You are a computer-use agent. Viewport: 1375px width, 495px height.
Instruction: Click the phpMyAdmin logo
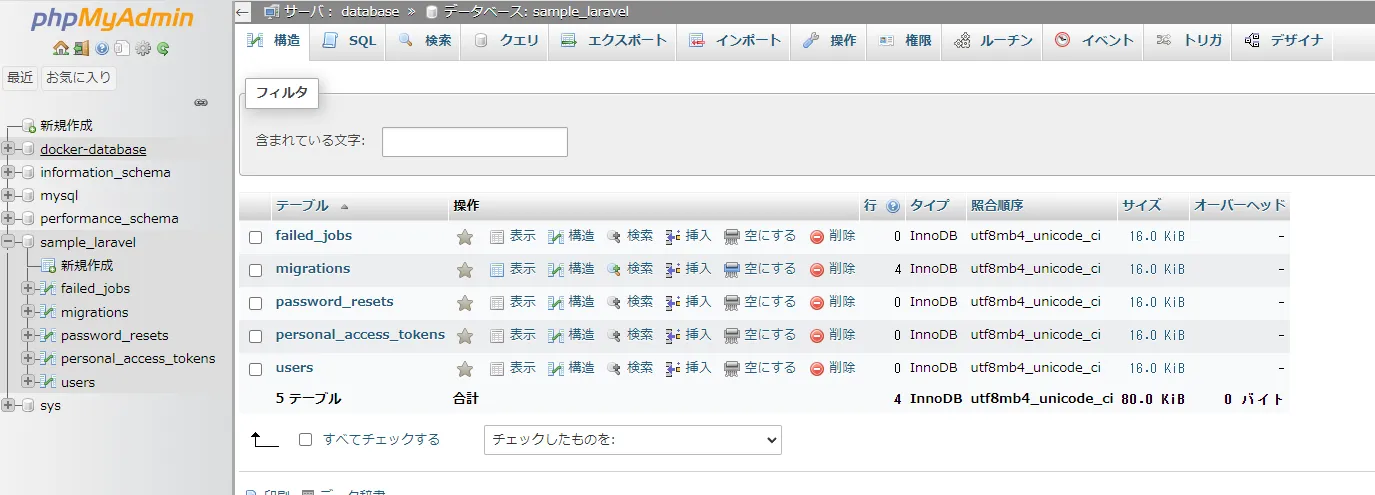pos(112,19)
